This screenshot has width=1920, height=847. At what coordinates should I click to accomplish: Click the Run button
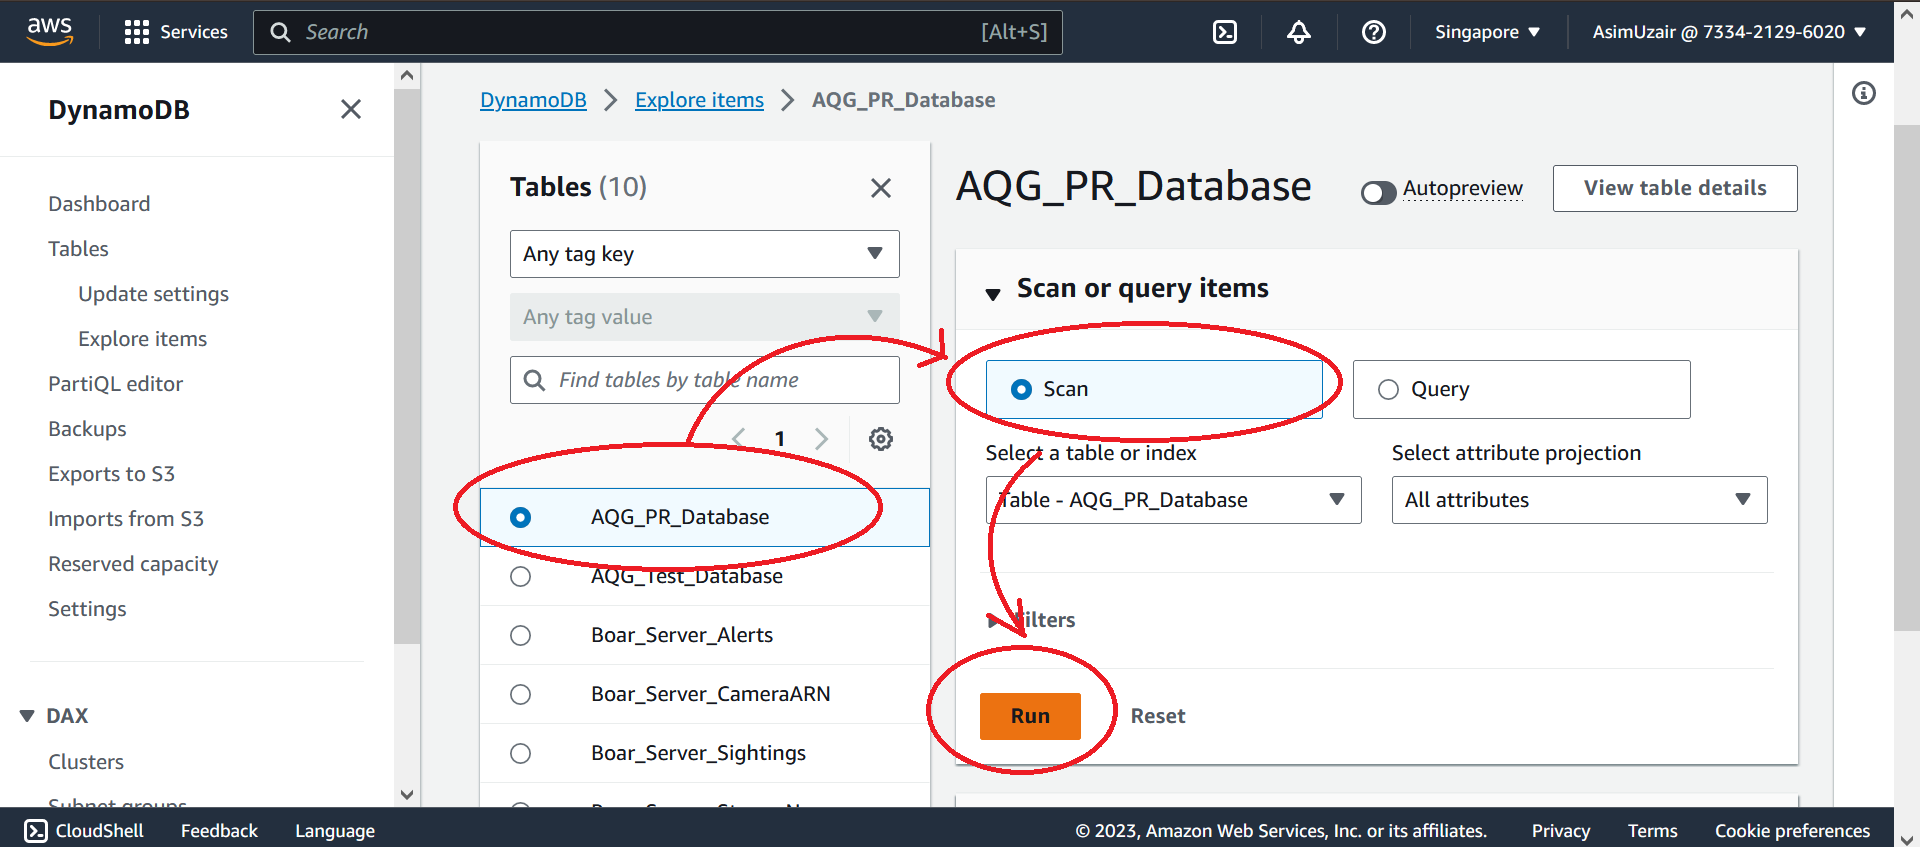[x=1030, y=716]
